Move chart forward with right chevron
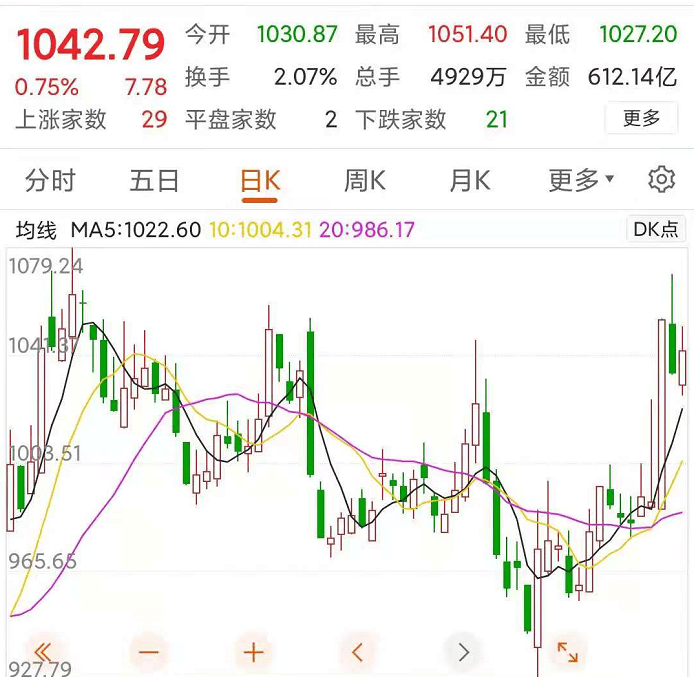This screenshot has width=694, height=677. pos(463,653)
